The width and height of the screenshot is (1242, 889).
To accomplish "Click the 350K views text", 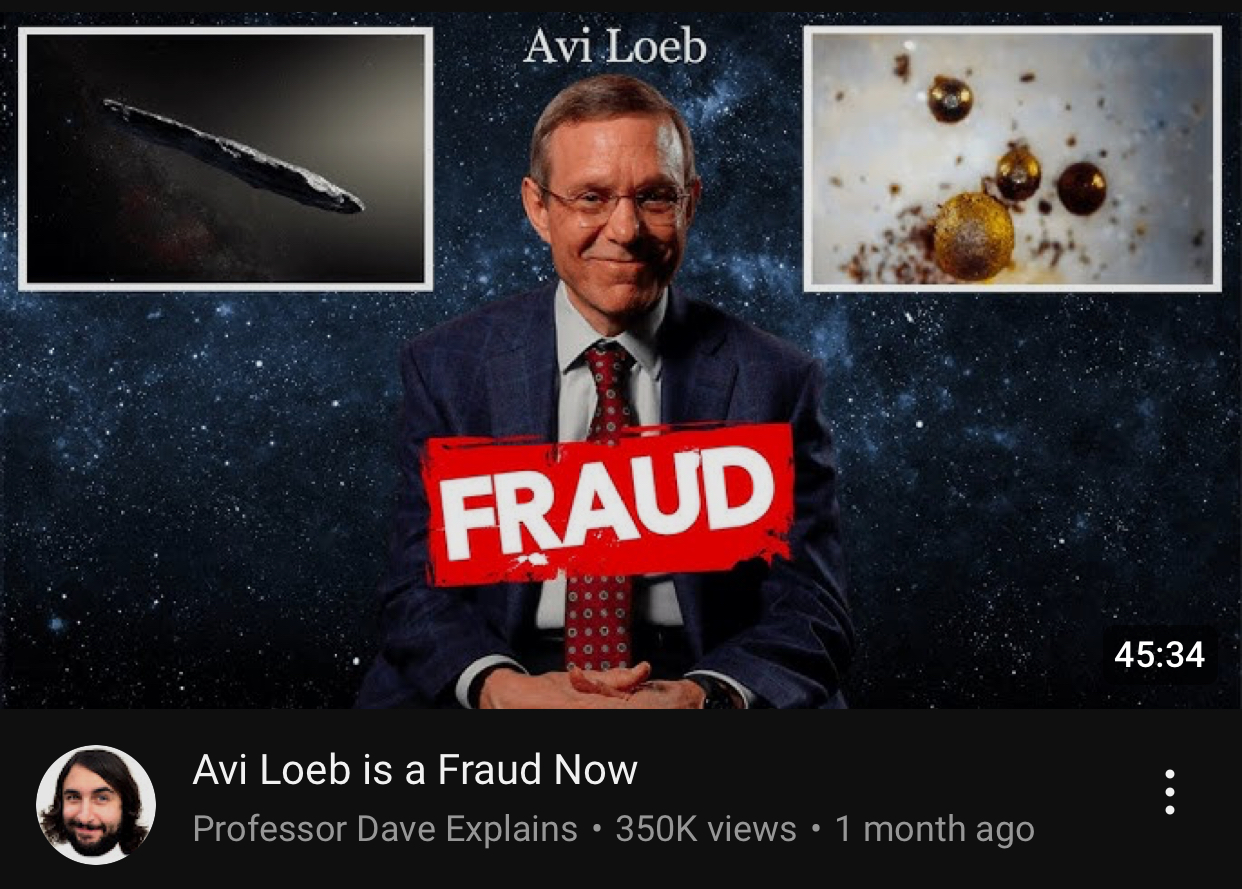I will pos(706,829).
